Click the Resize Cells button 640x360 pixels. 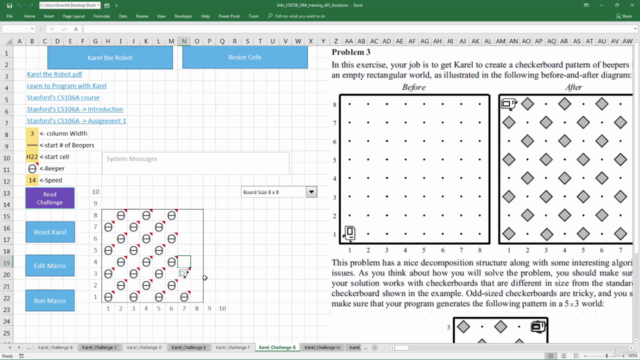[245, 57]
